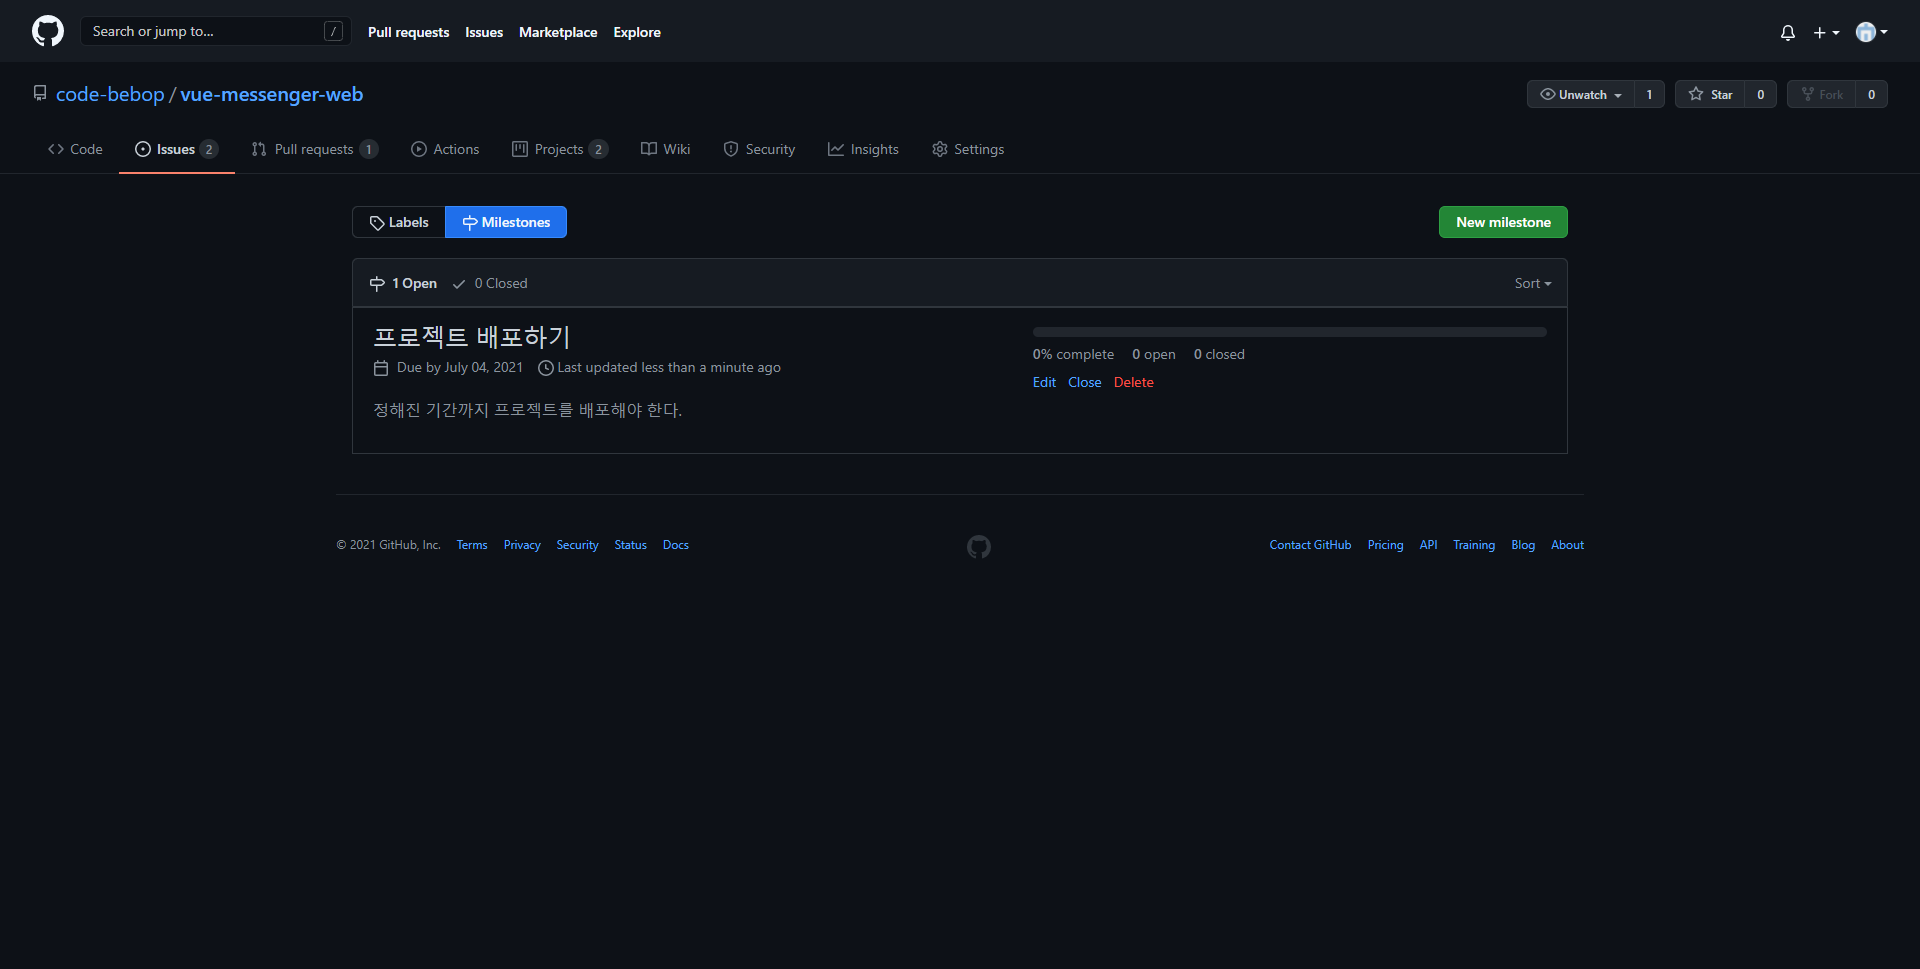Open the notifications bell
The height and width of the screenshot is (969, 1920).
[x=1787, y=32]
